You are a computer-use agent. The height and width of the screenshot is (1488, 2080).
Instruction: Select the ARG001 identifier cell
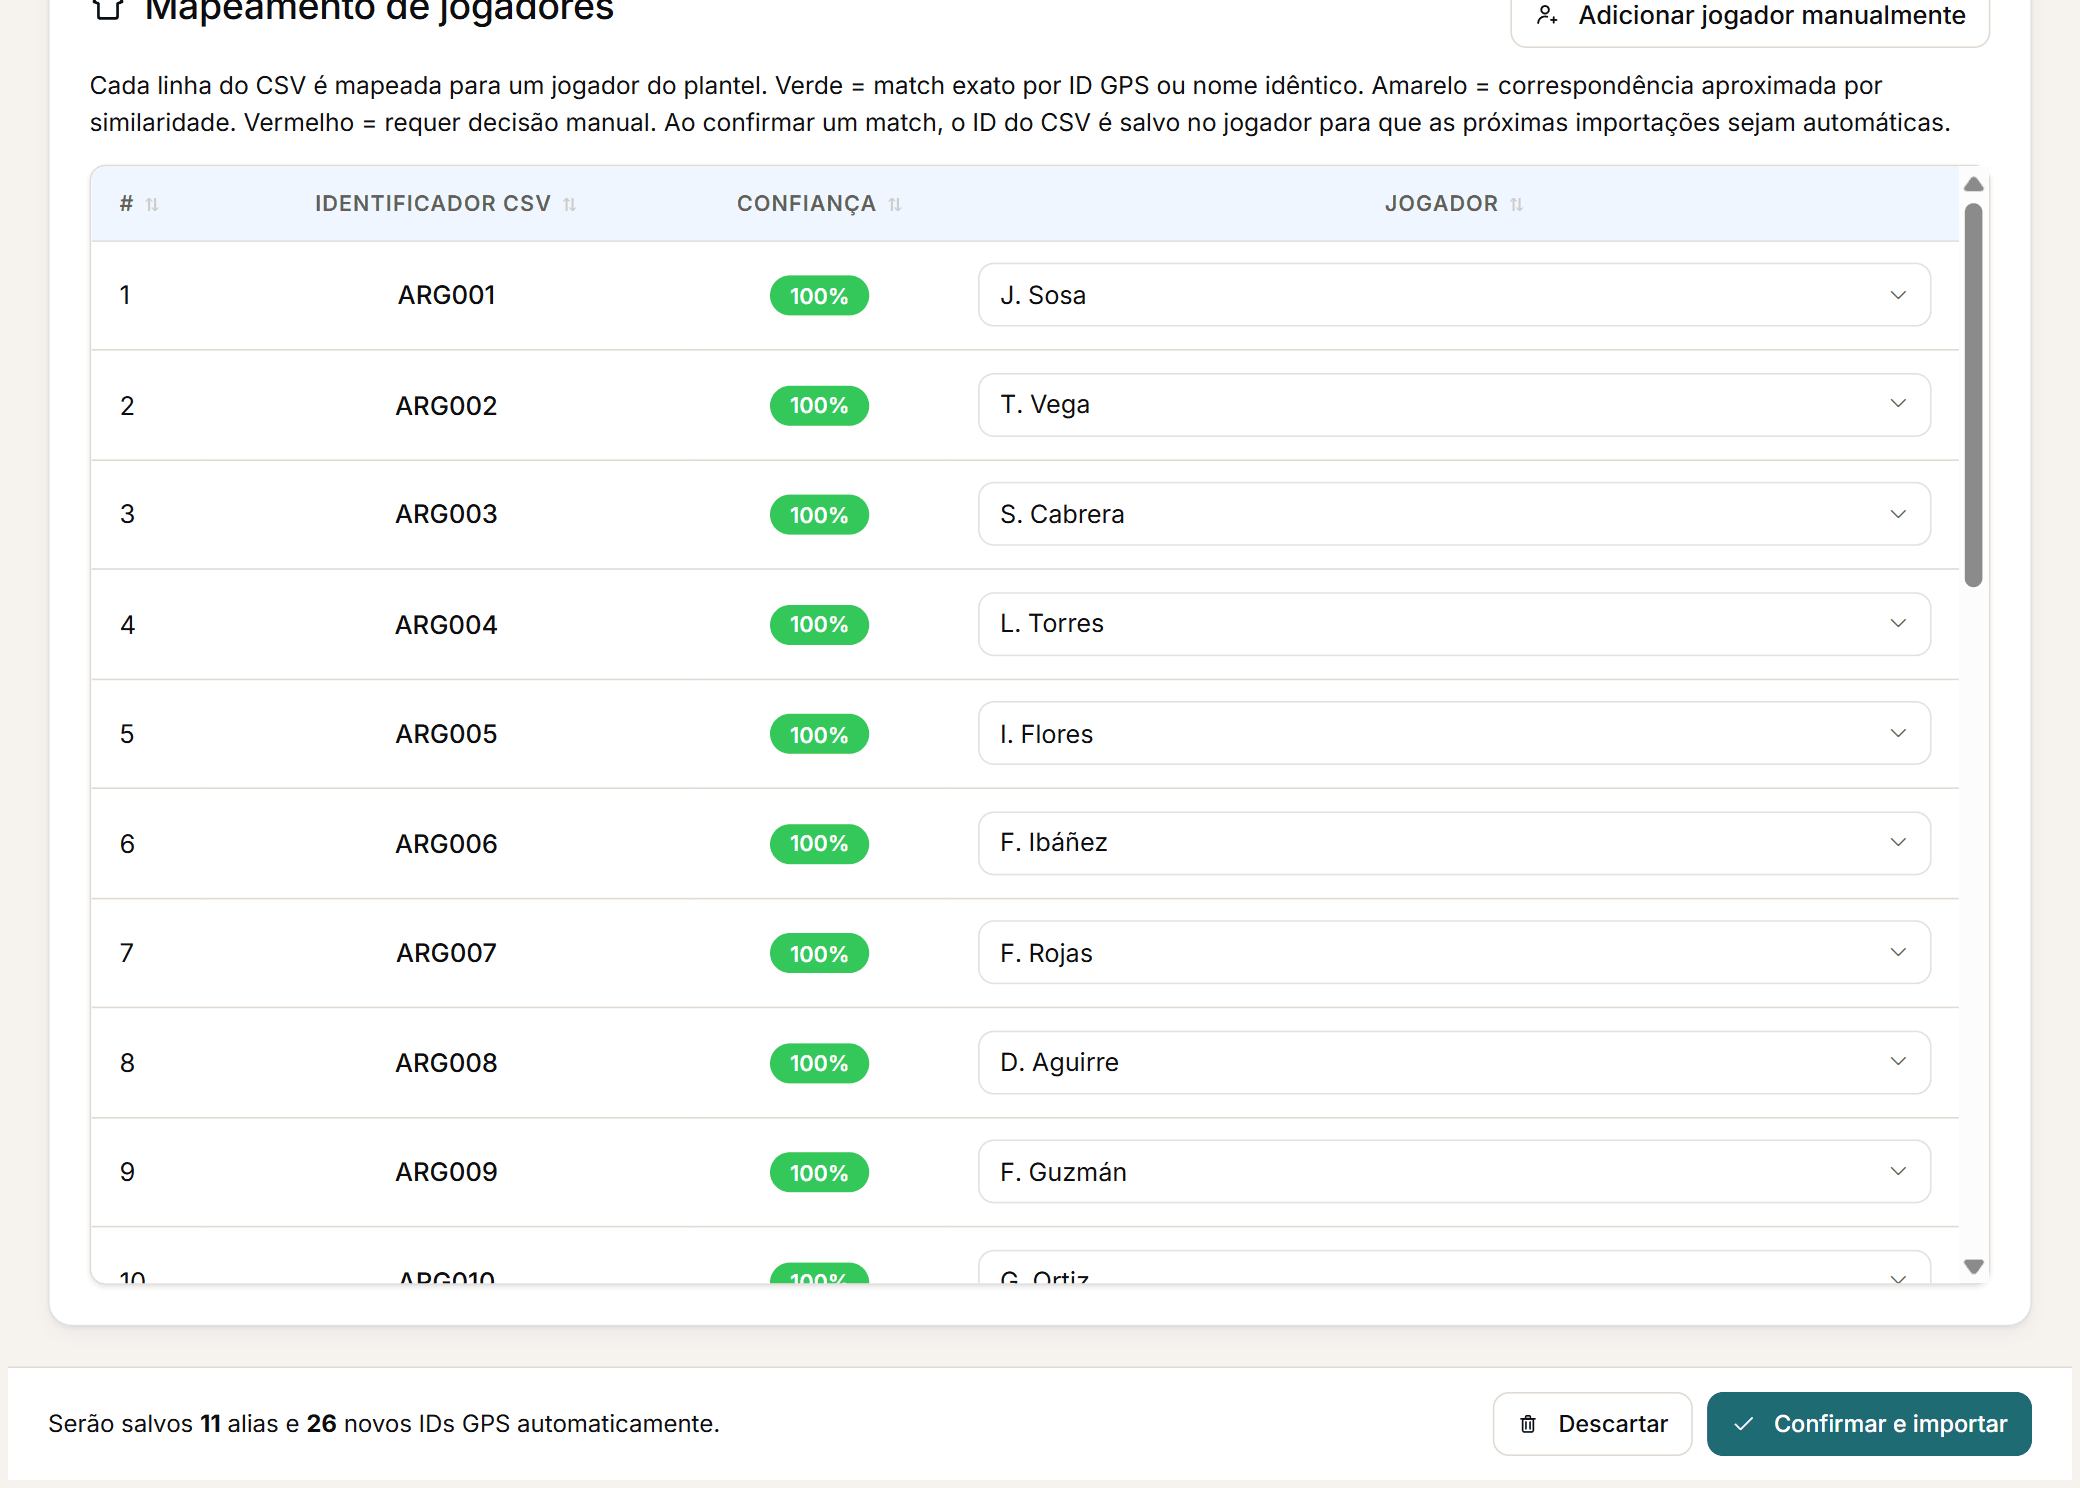coord(447,295)
